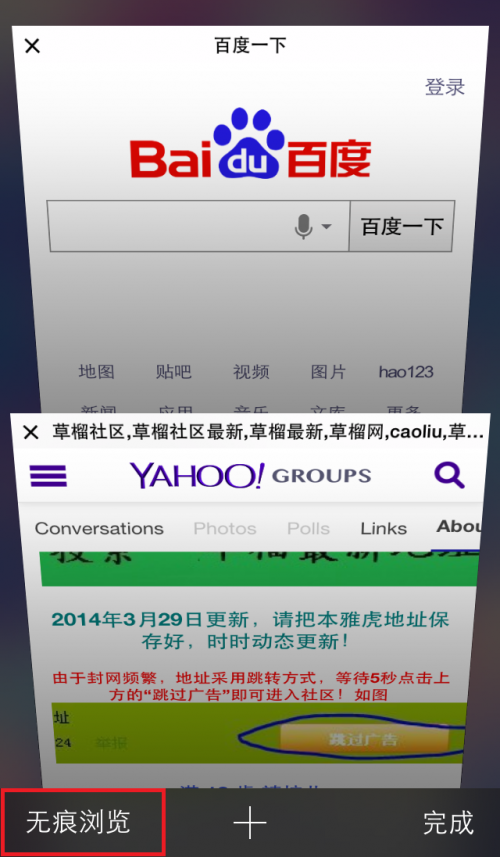
Task: Click the Baidu paw logo
Action: point(251,143)
